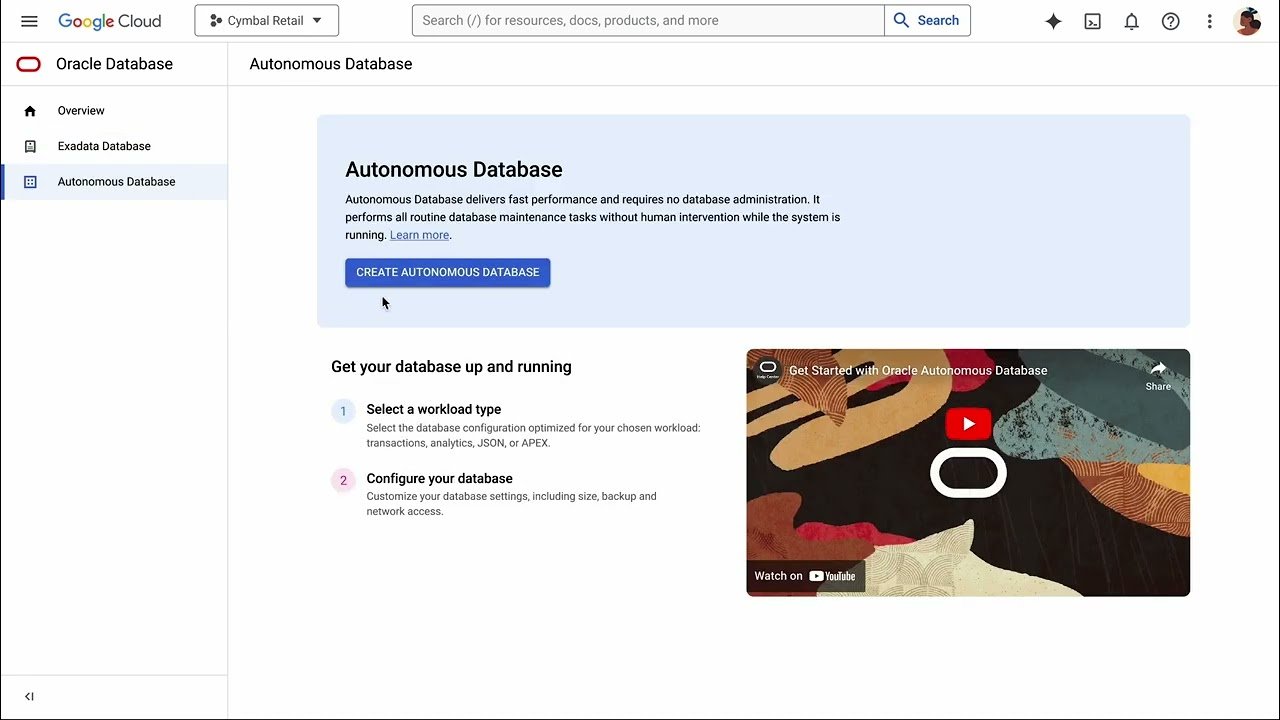This screenshot has height=720, width=1280.
Task: Click the Overview home icon
Action: (x=30, y=111)
